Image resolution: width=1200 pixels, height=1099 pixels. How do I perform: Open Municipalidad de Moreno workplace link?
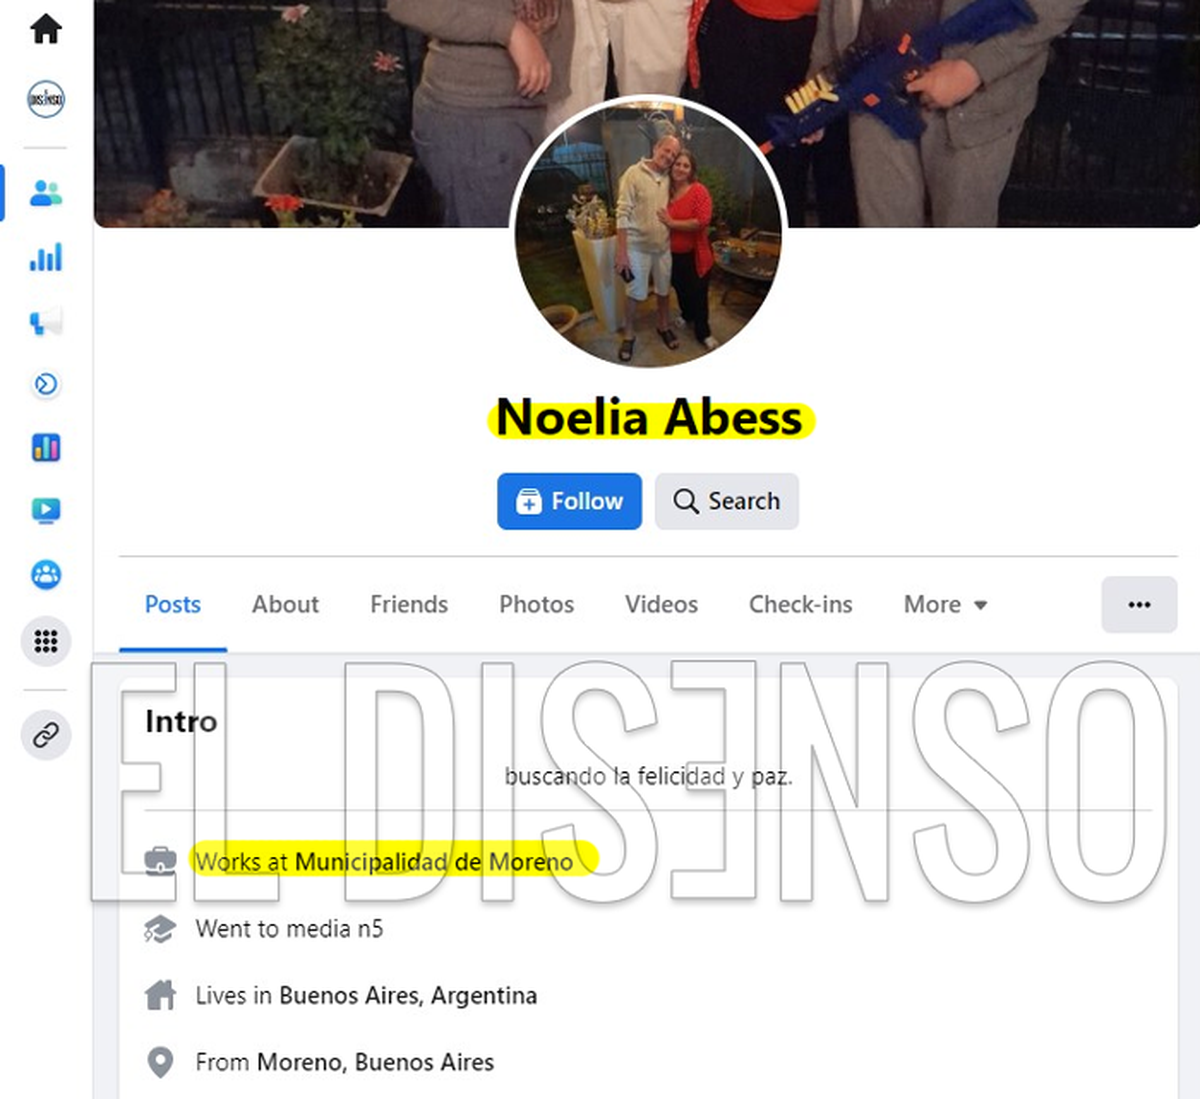(434, 862)
